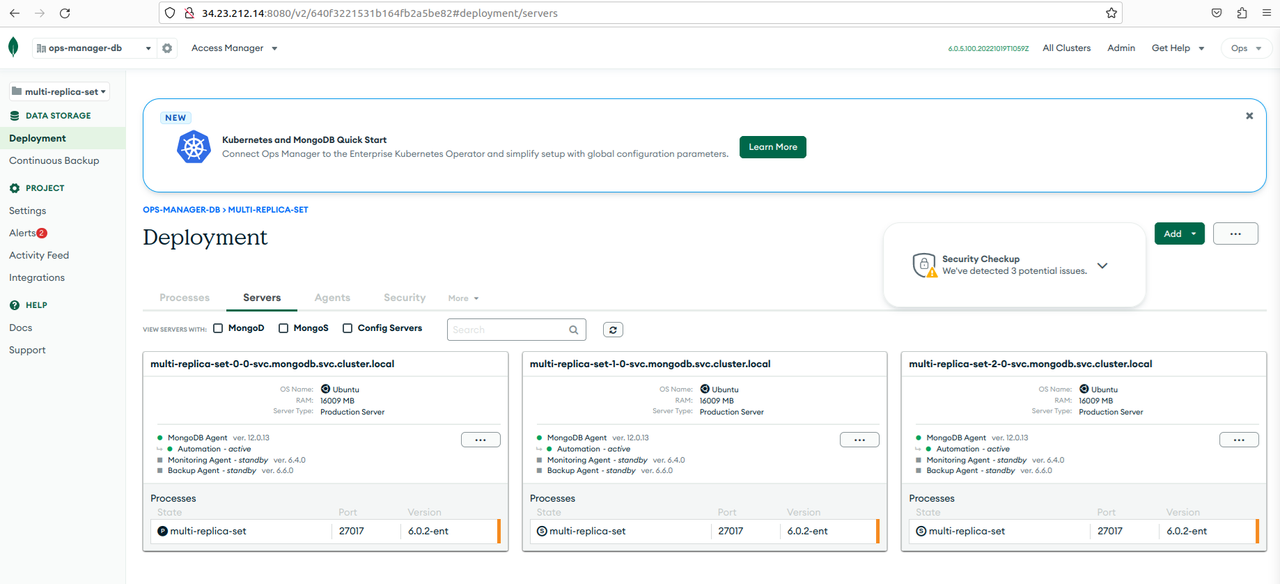
Task: Open the Get Help dropdown
Action: coord(1178,48)
